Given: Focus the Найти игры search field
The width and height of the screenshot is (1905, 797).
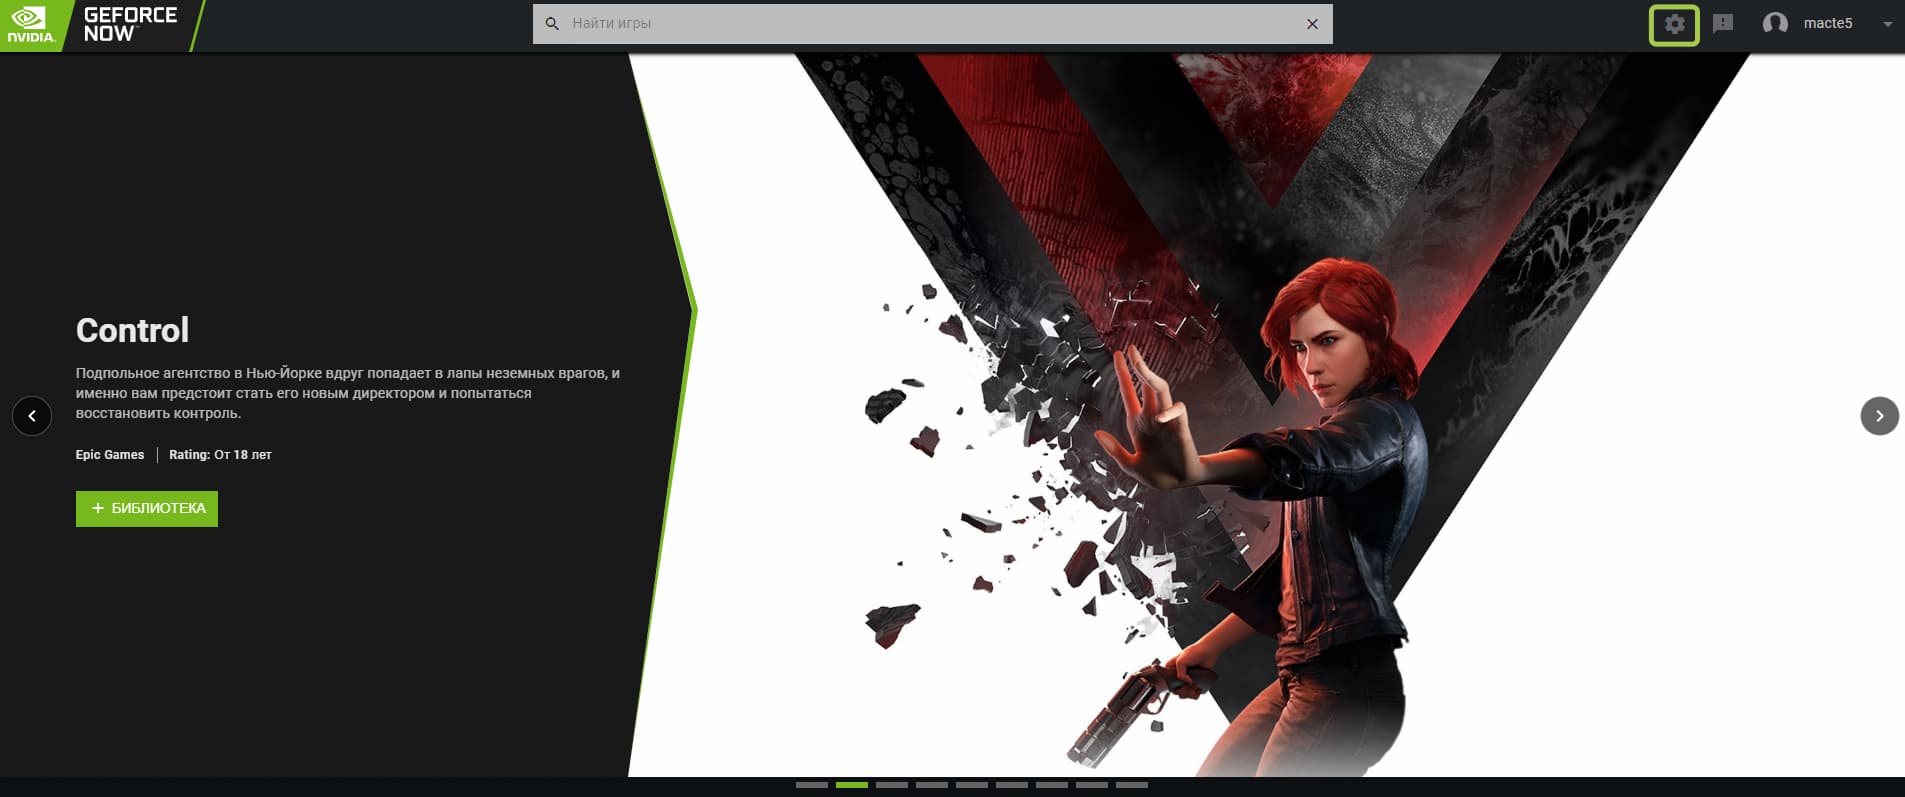Looking at the screenshot, I should (x=933, y=24).
